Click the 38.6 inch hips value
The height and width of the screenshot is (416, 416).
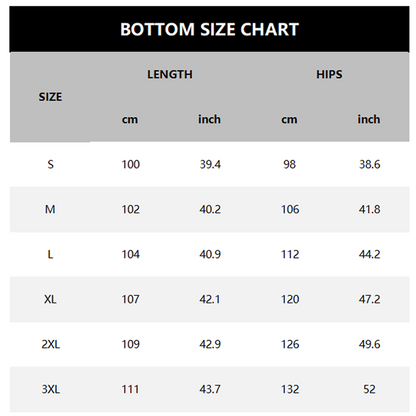click(x=369, y=164)
